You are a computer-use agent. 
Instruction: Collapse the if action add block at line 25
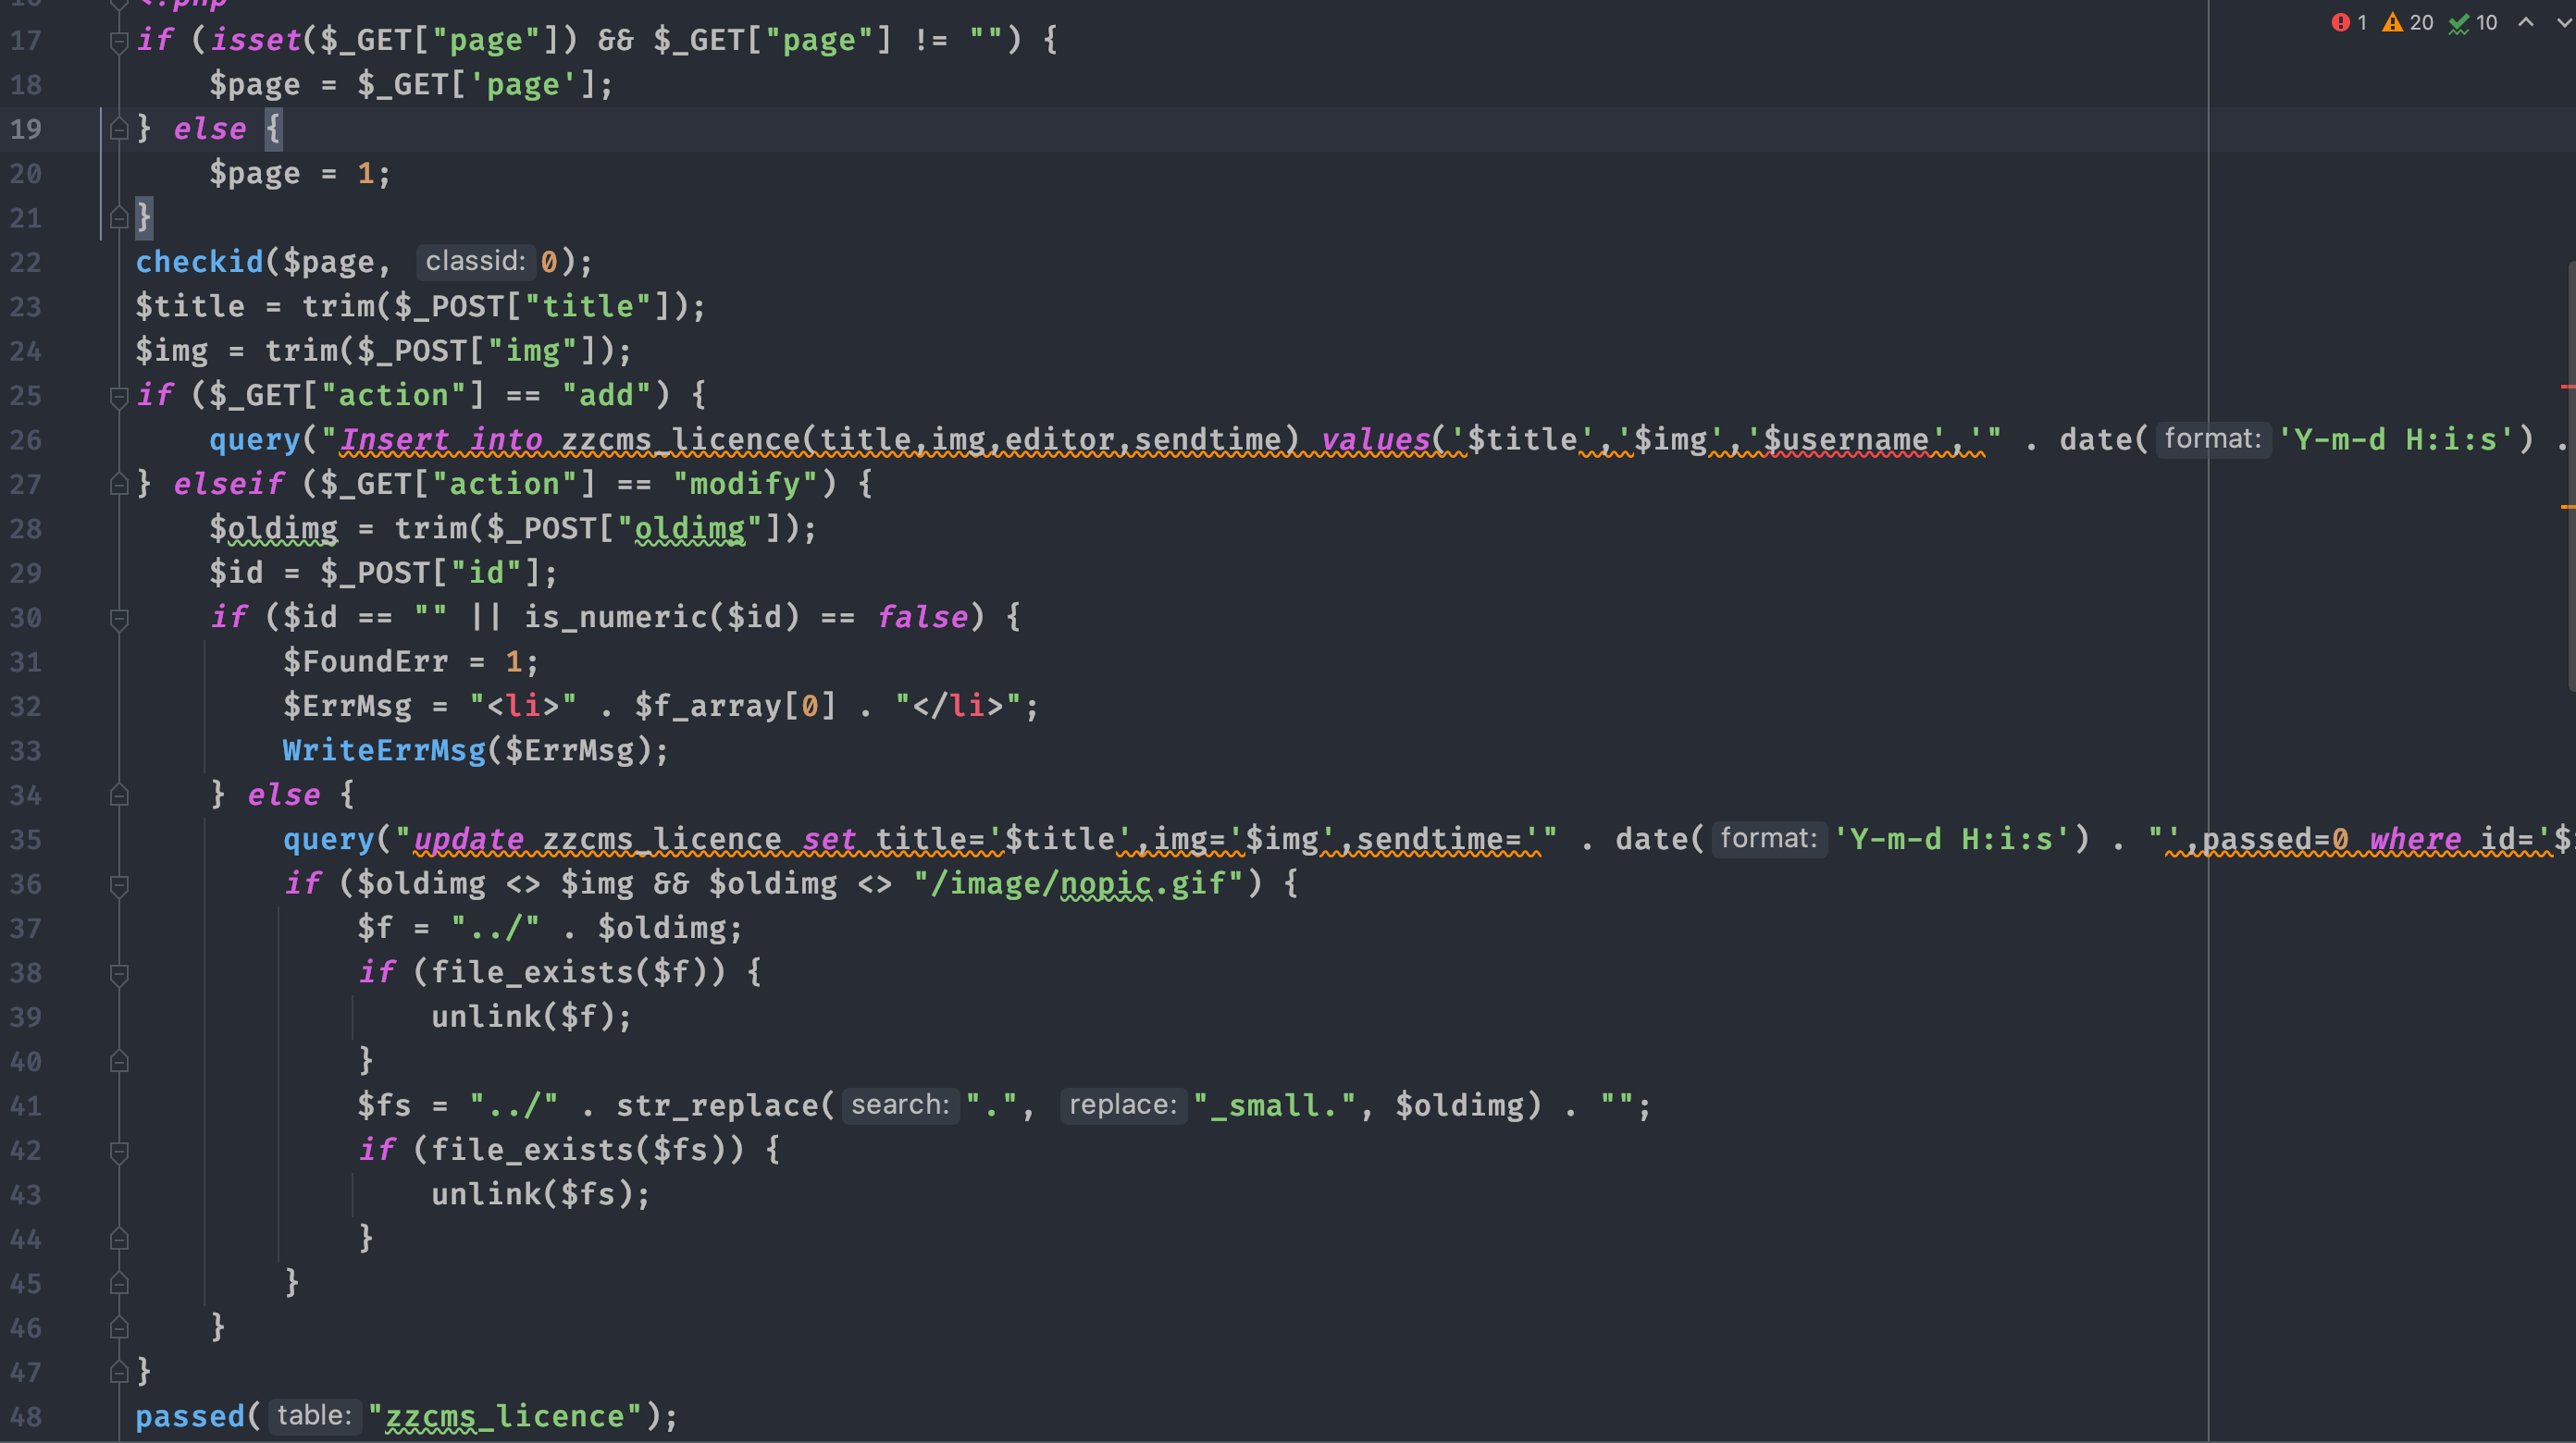pos(118,396)
